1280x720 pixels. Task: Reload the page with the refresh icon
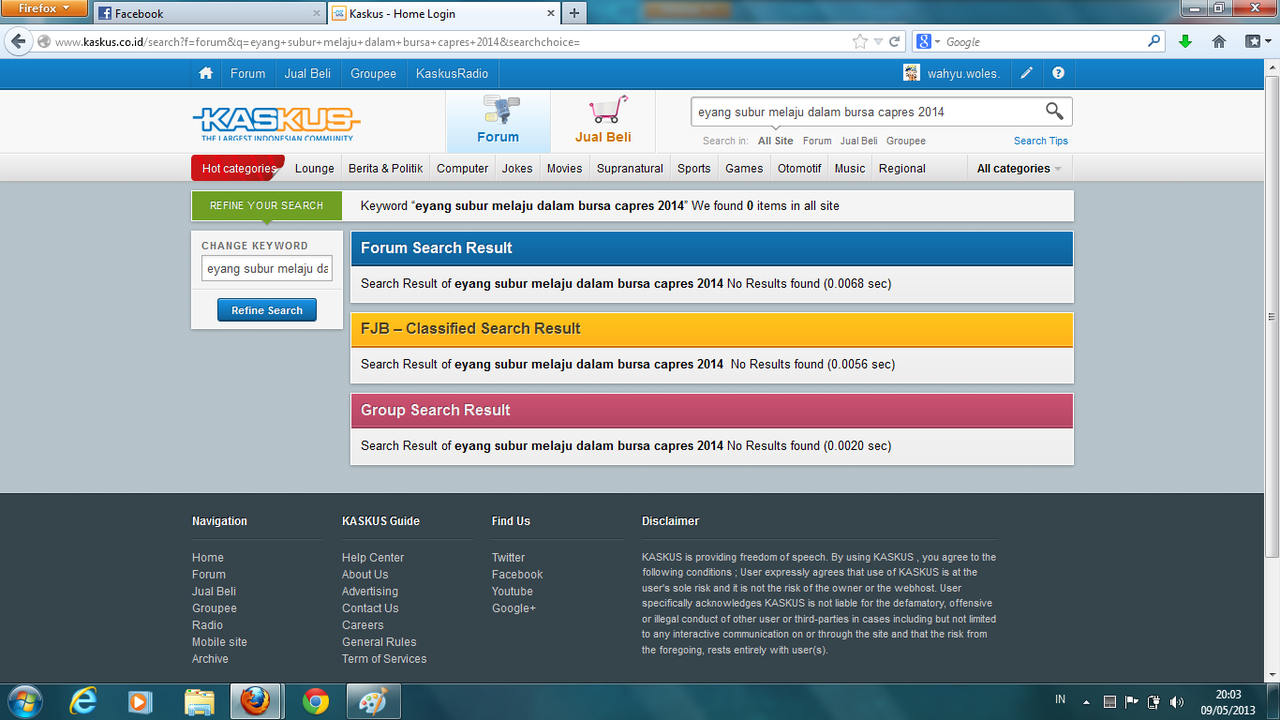(x=895, y=42)
